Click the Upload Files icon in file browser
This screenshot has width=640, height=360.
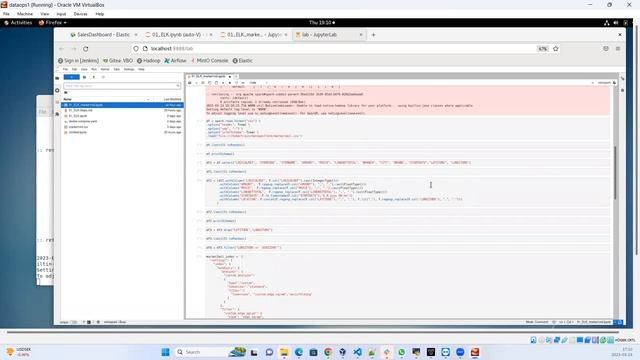pyautogui.click(x=93, y=77)
